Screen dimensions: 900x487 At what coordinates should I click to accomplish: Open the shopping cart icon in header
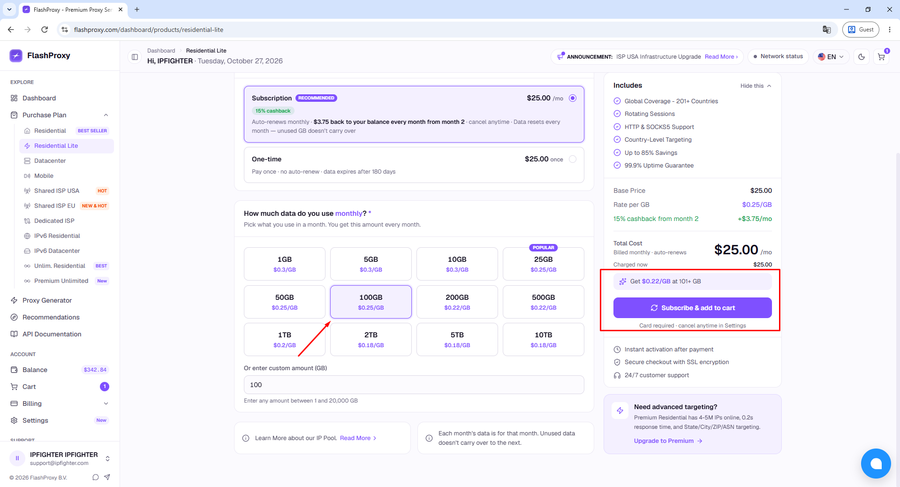[881, 57]
